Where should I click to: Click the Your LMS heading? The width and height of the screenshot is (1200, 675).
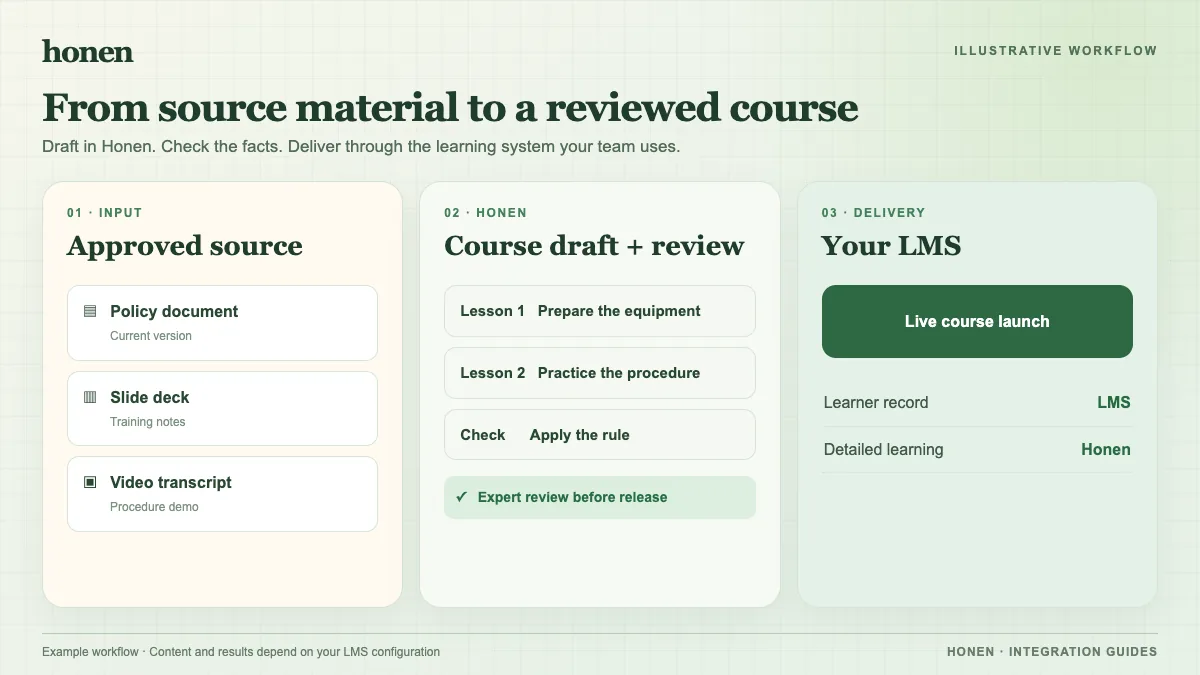891,246
